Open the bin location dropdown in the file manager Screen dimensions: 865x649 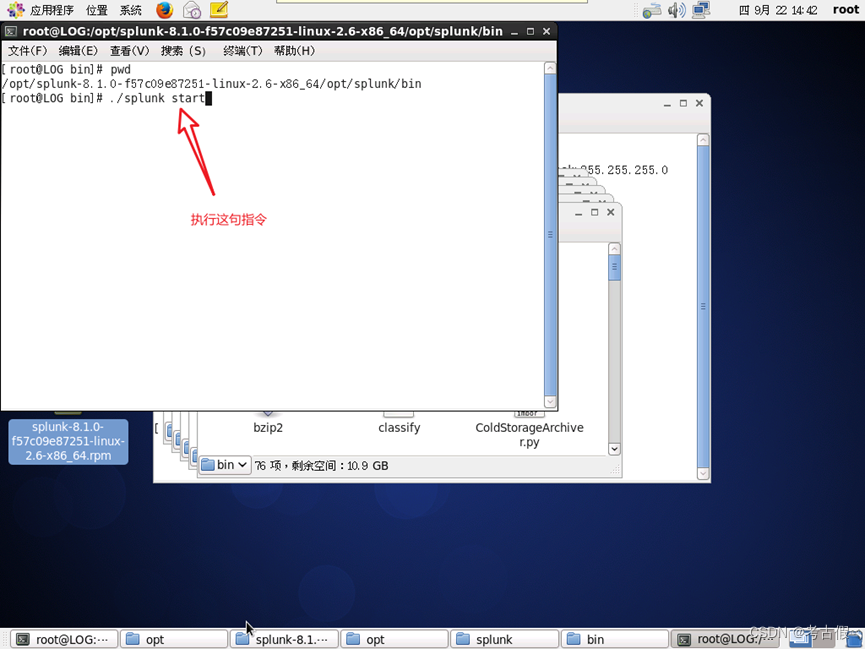pos(224,464)
